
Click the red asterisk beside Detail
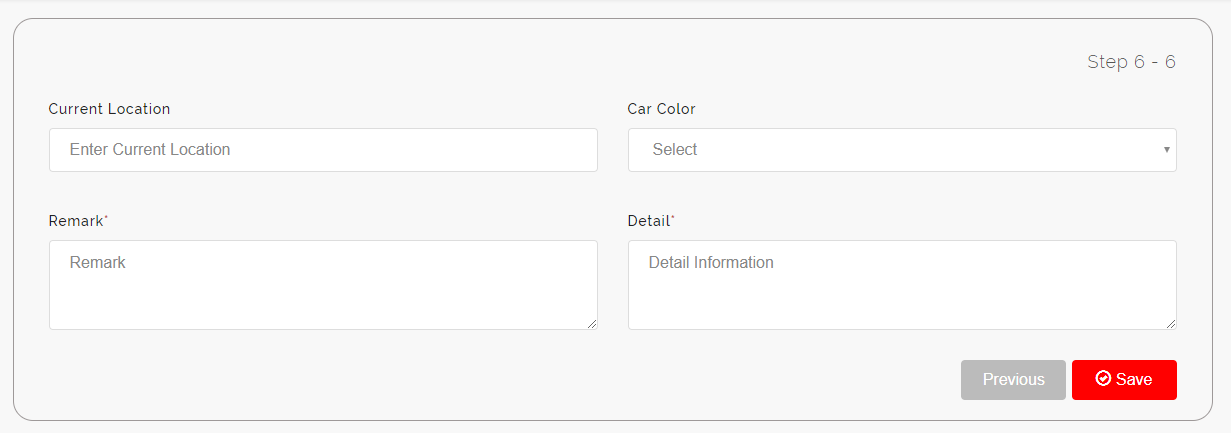point(673,218)
